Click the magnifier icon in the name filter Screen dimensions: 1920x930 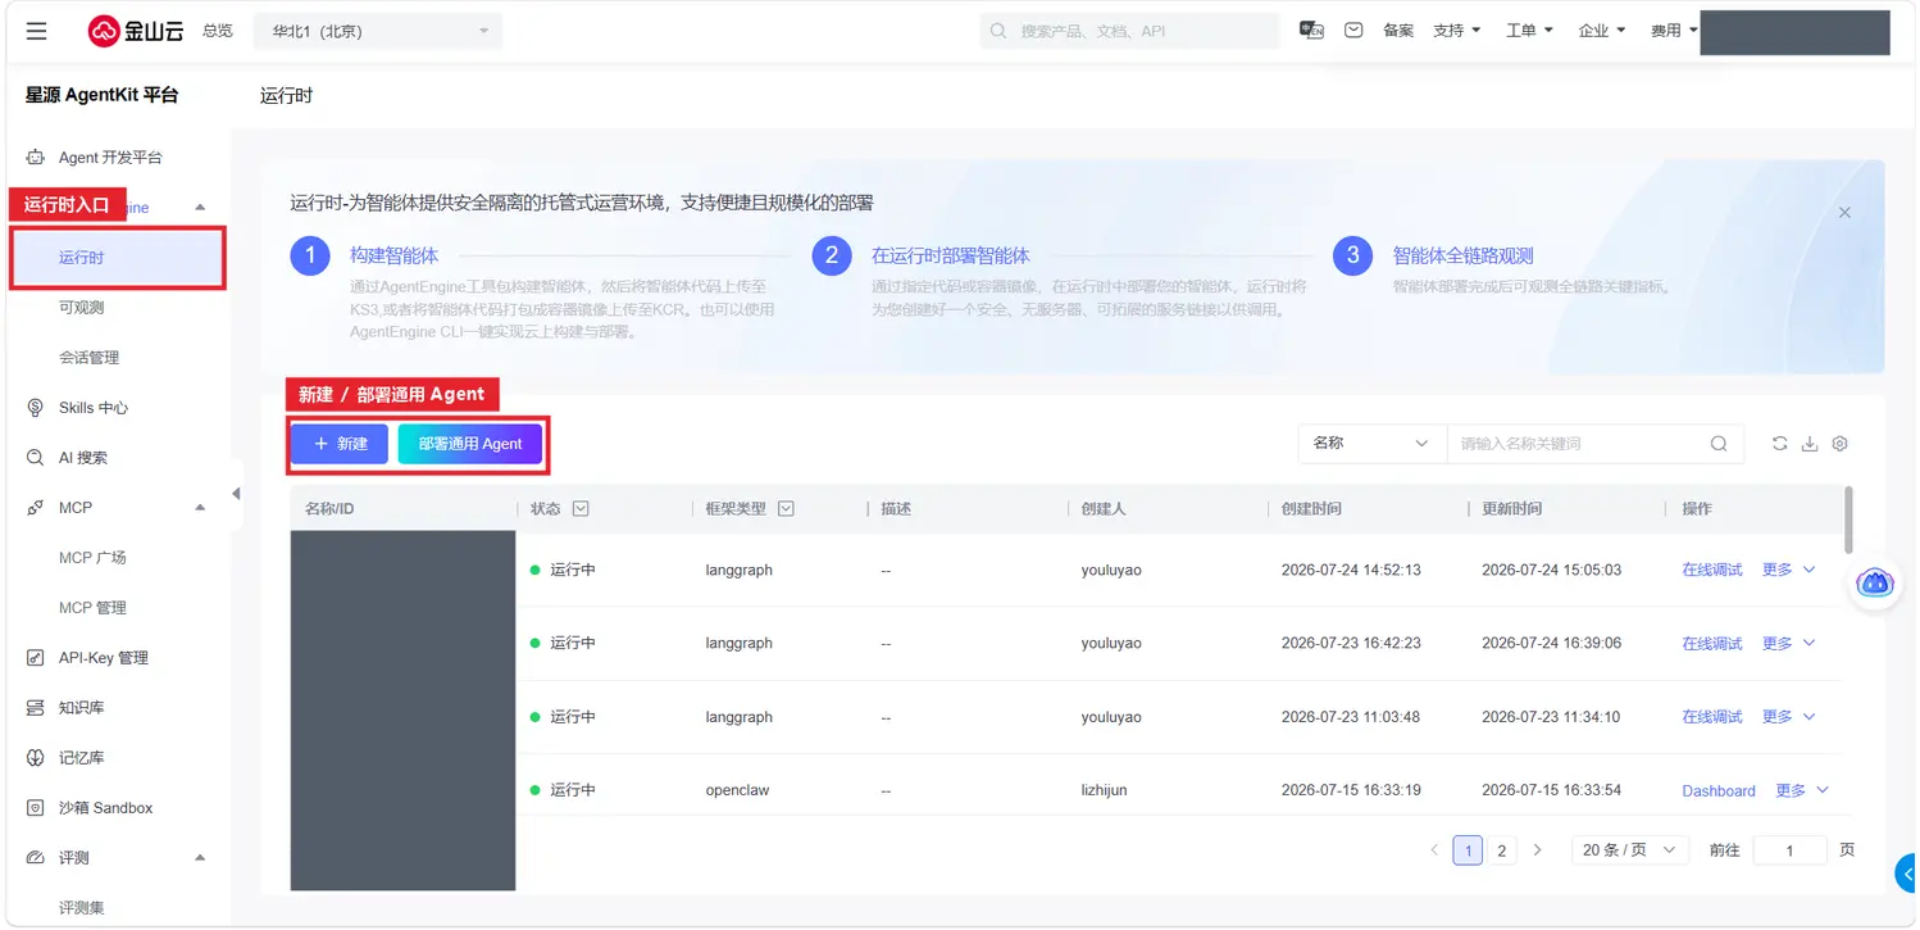1718,443
